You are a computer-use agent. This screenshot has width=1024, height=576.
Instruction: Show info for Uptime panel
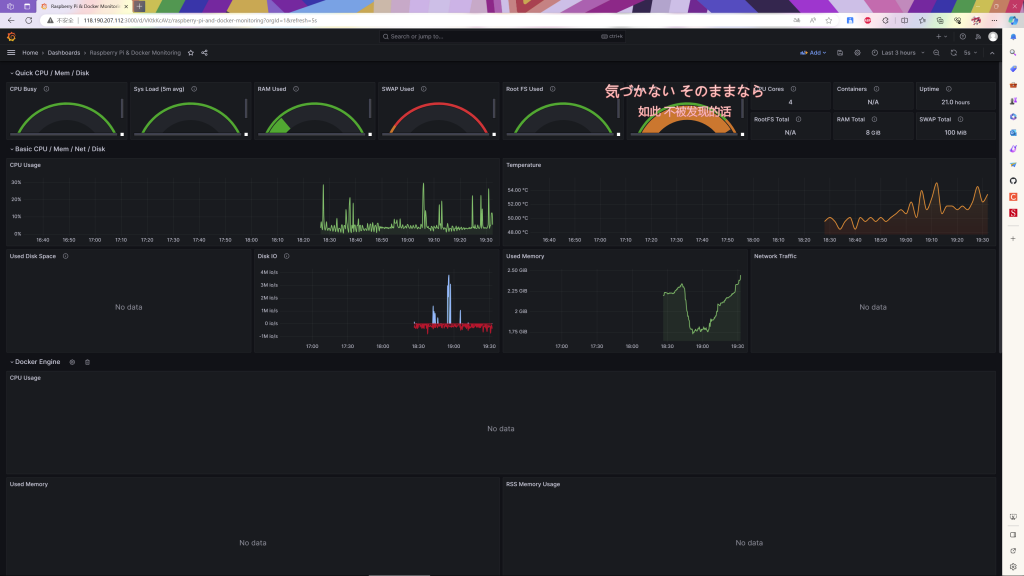click(x=949, y=89)
